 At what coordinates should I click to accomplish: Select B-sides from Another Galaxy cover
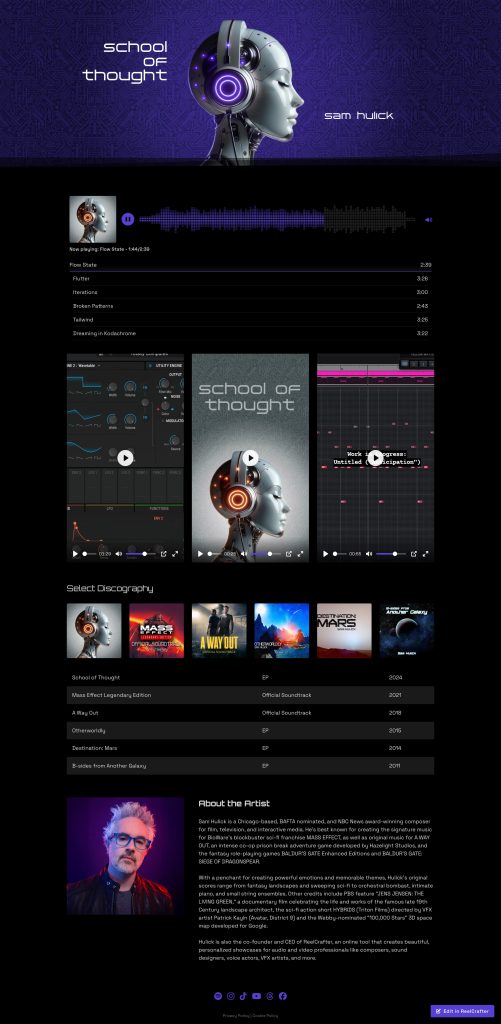tap(407, 630)
